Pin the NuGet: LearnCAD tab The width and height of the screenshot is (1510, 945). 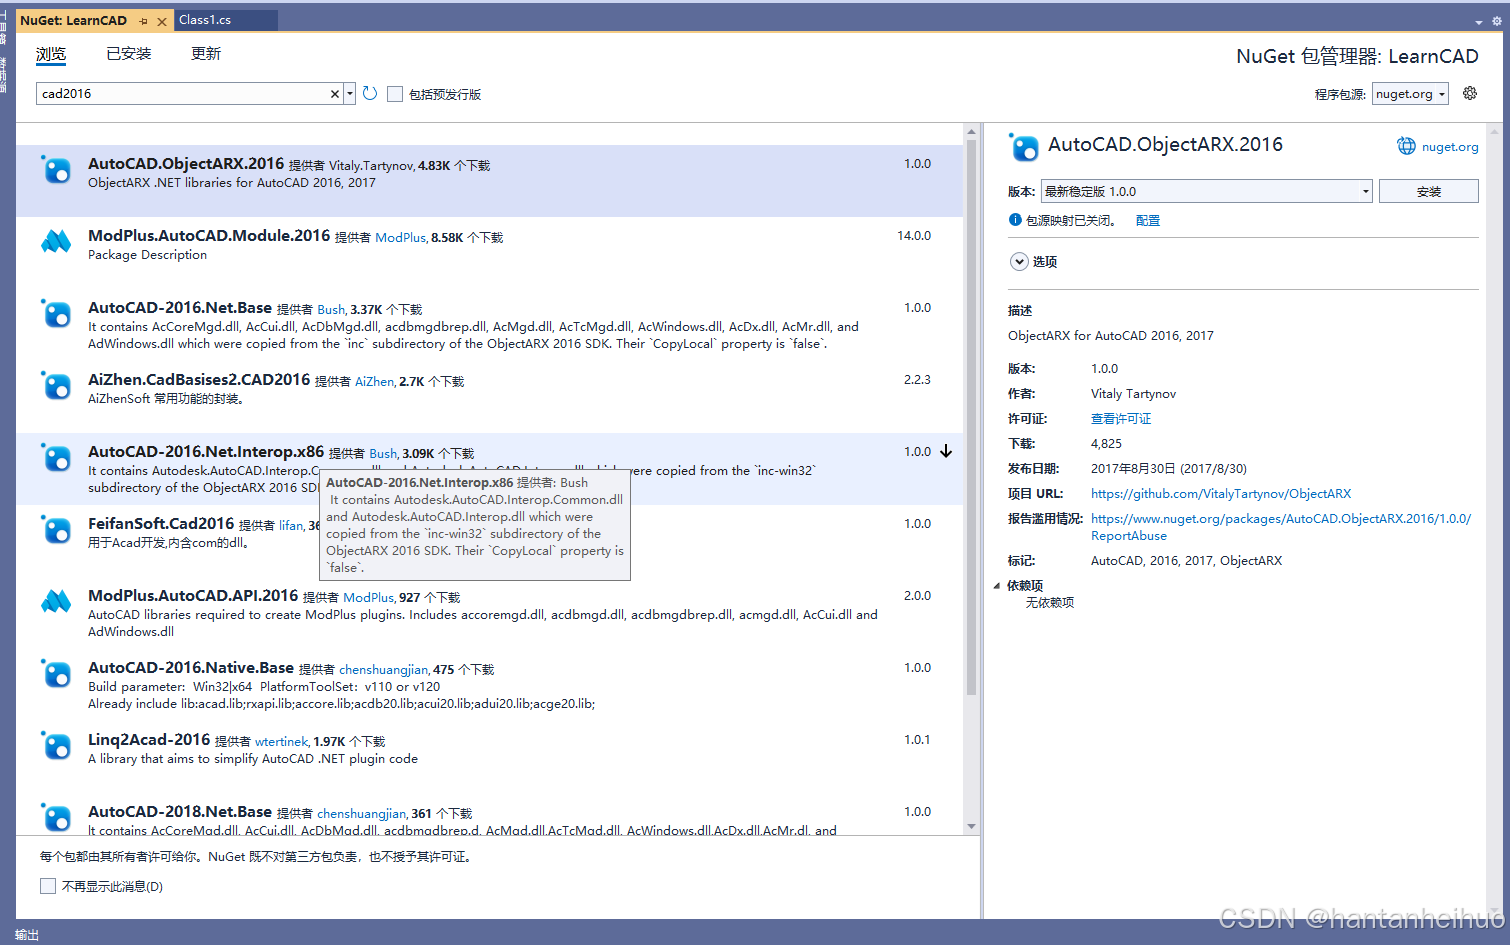(144, 21)
